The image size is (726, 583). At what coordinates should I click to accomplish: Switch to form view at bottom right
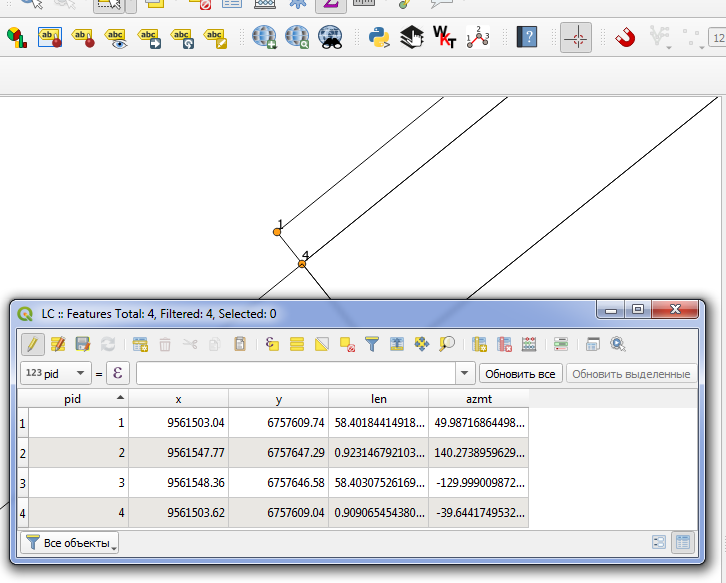coord(659,542)
